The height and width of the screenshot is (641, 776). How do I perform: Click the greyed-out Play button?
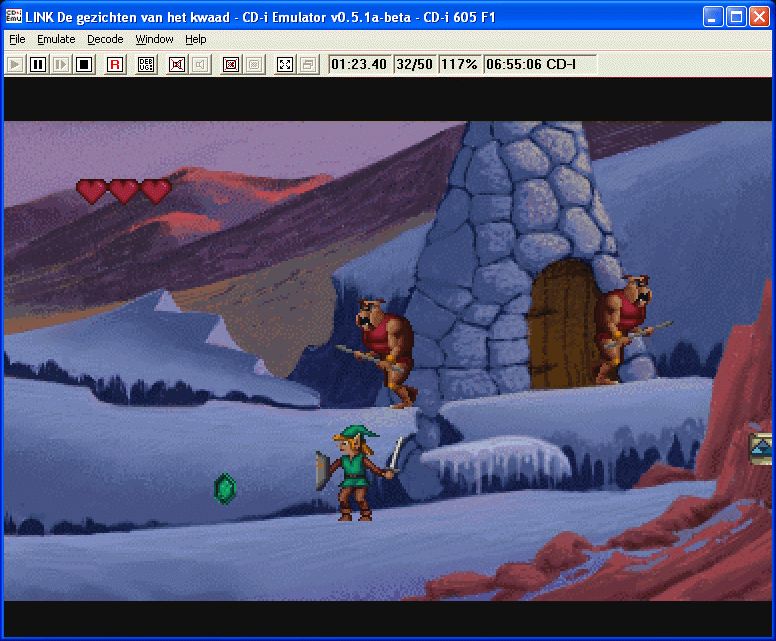[x=15, y=64]
